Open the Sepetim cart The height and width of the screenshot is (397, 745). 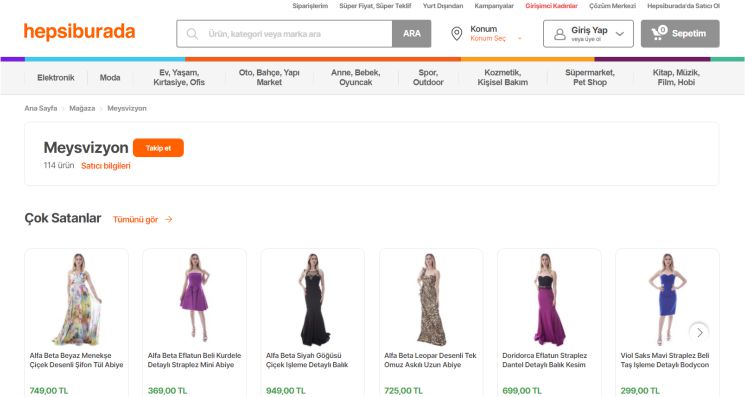click(x=680, y=34)
